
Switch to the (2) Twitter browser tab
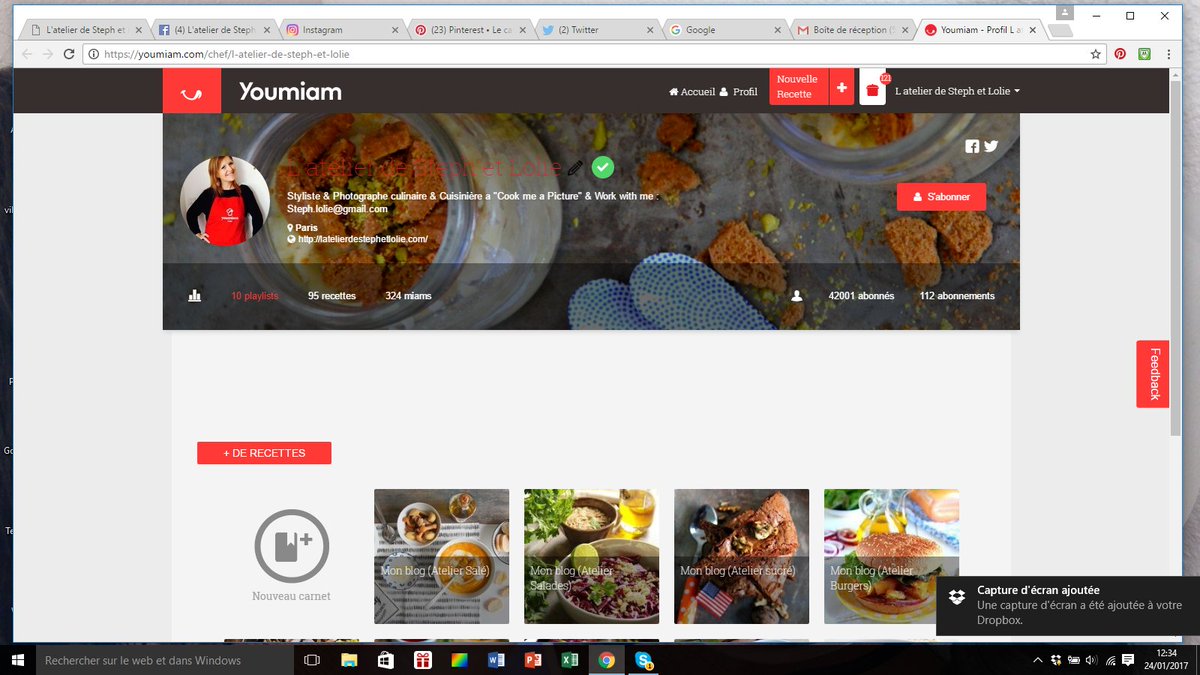pos(597,30)
